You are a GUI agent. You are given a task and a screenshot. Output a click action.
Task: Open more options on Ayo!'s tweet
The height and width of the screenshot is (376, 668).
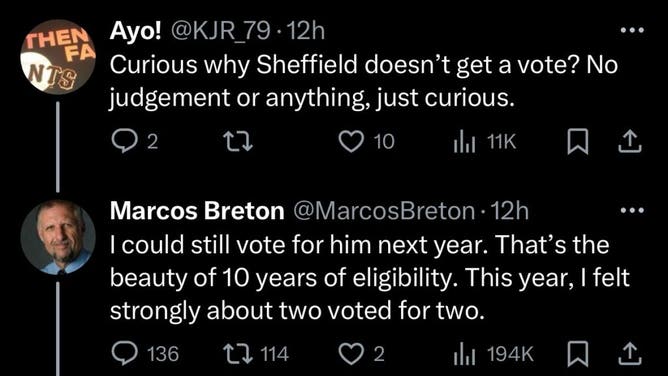[633, 30]
